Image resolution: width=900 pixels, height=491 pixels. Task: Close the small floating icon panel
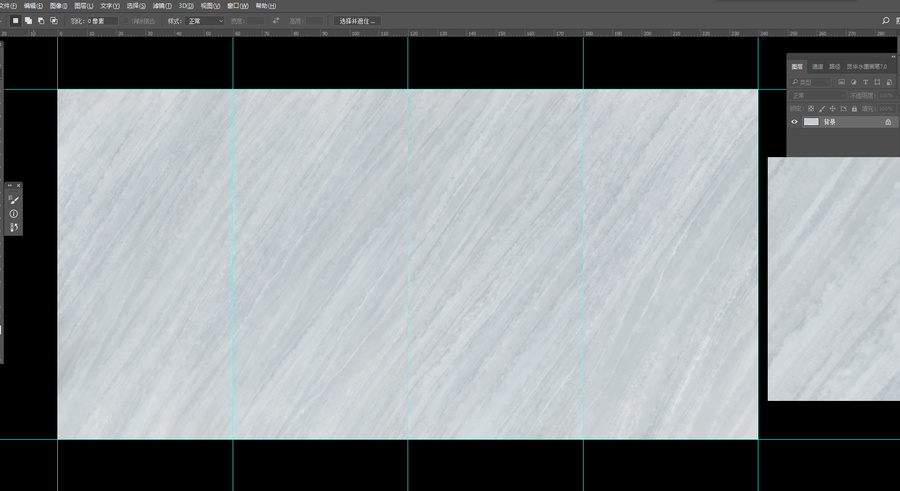click(19, 185)
